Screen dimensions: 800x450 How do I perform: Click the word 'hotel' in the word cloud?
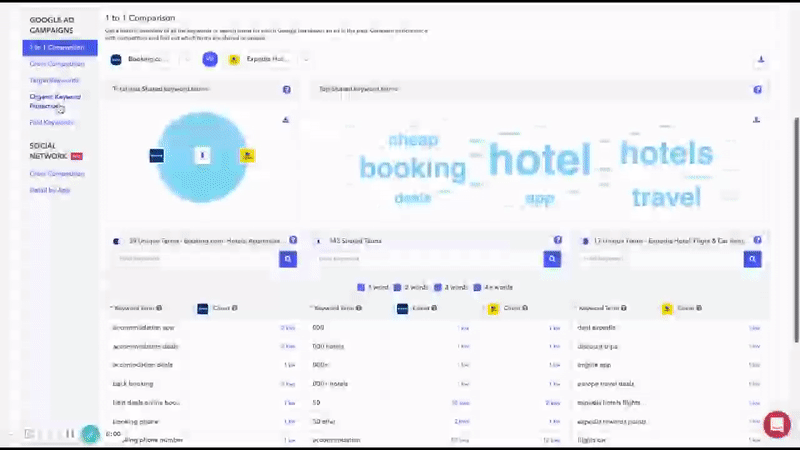pos(539,159)
